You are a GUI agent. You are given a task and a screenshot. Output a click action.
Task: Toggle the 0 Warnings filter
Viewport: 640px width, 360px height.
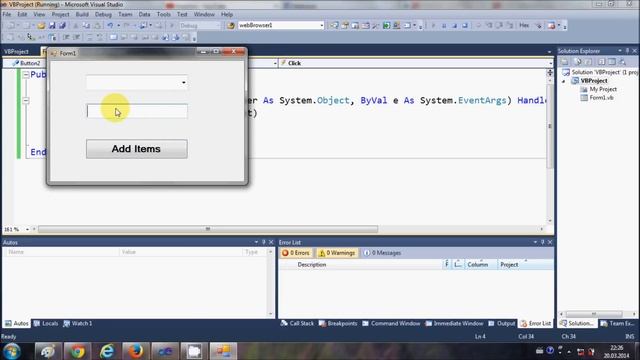(x=337, y=253)
